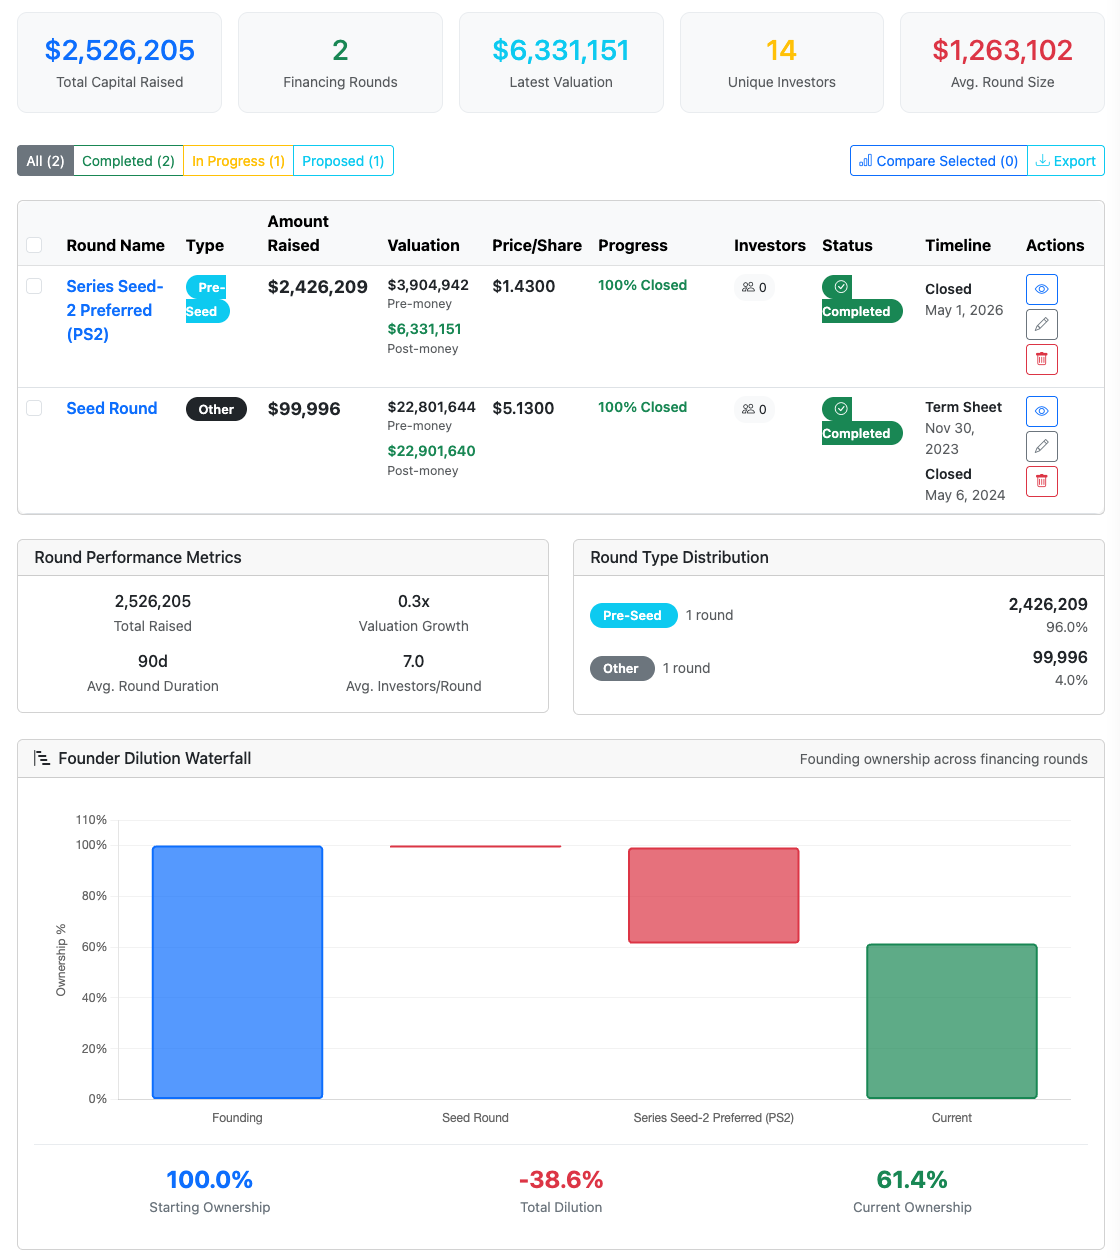Click the Founding bar in the dilution chart

coord(237,970)
